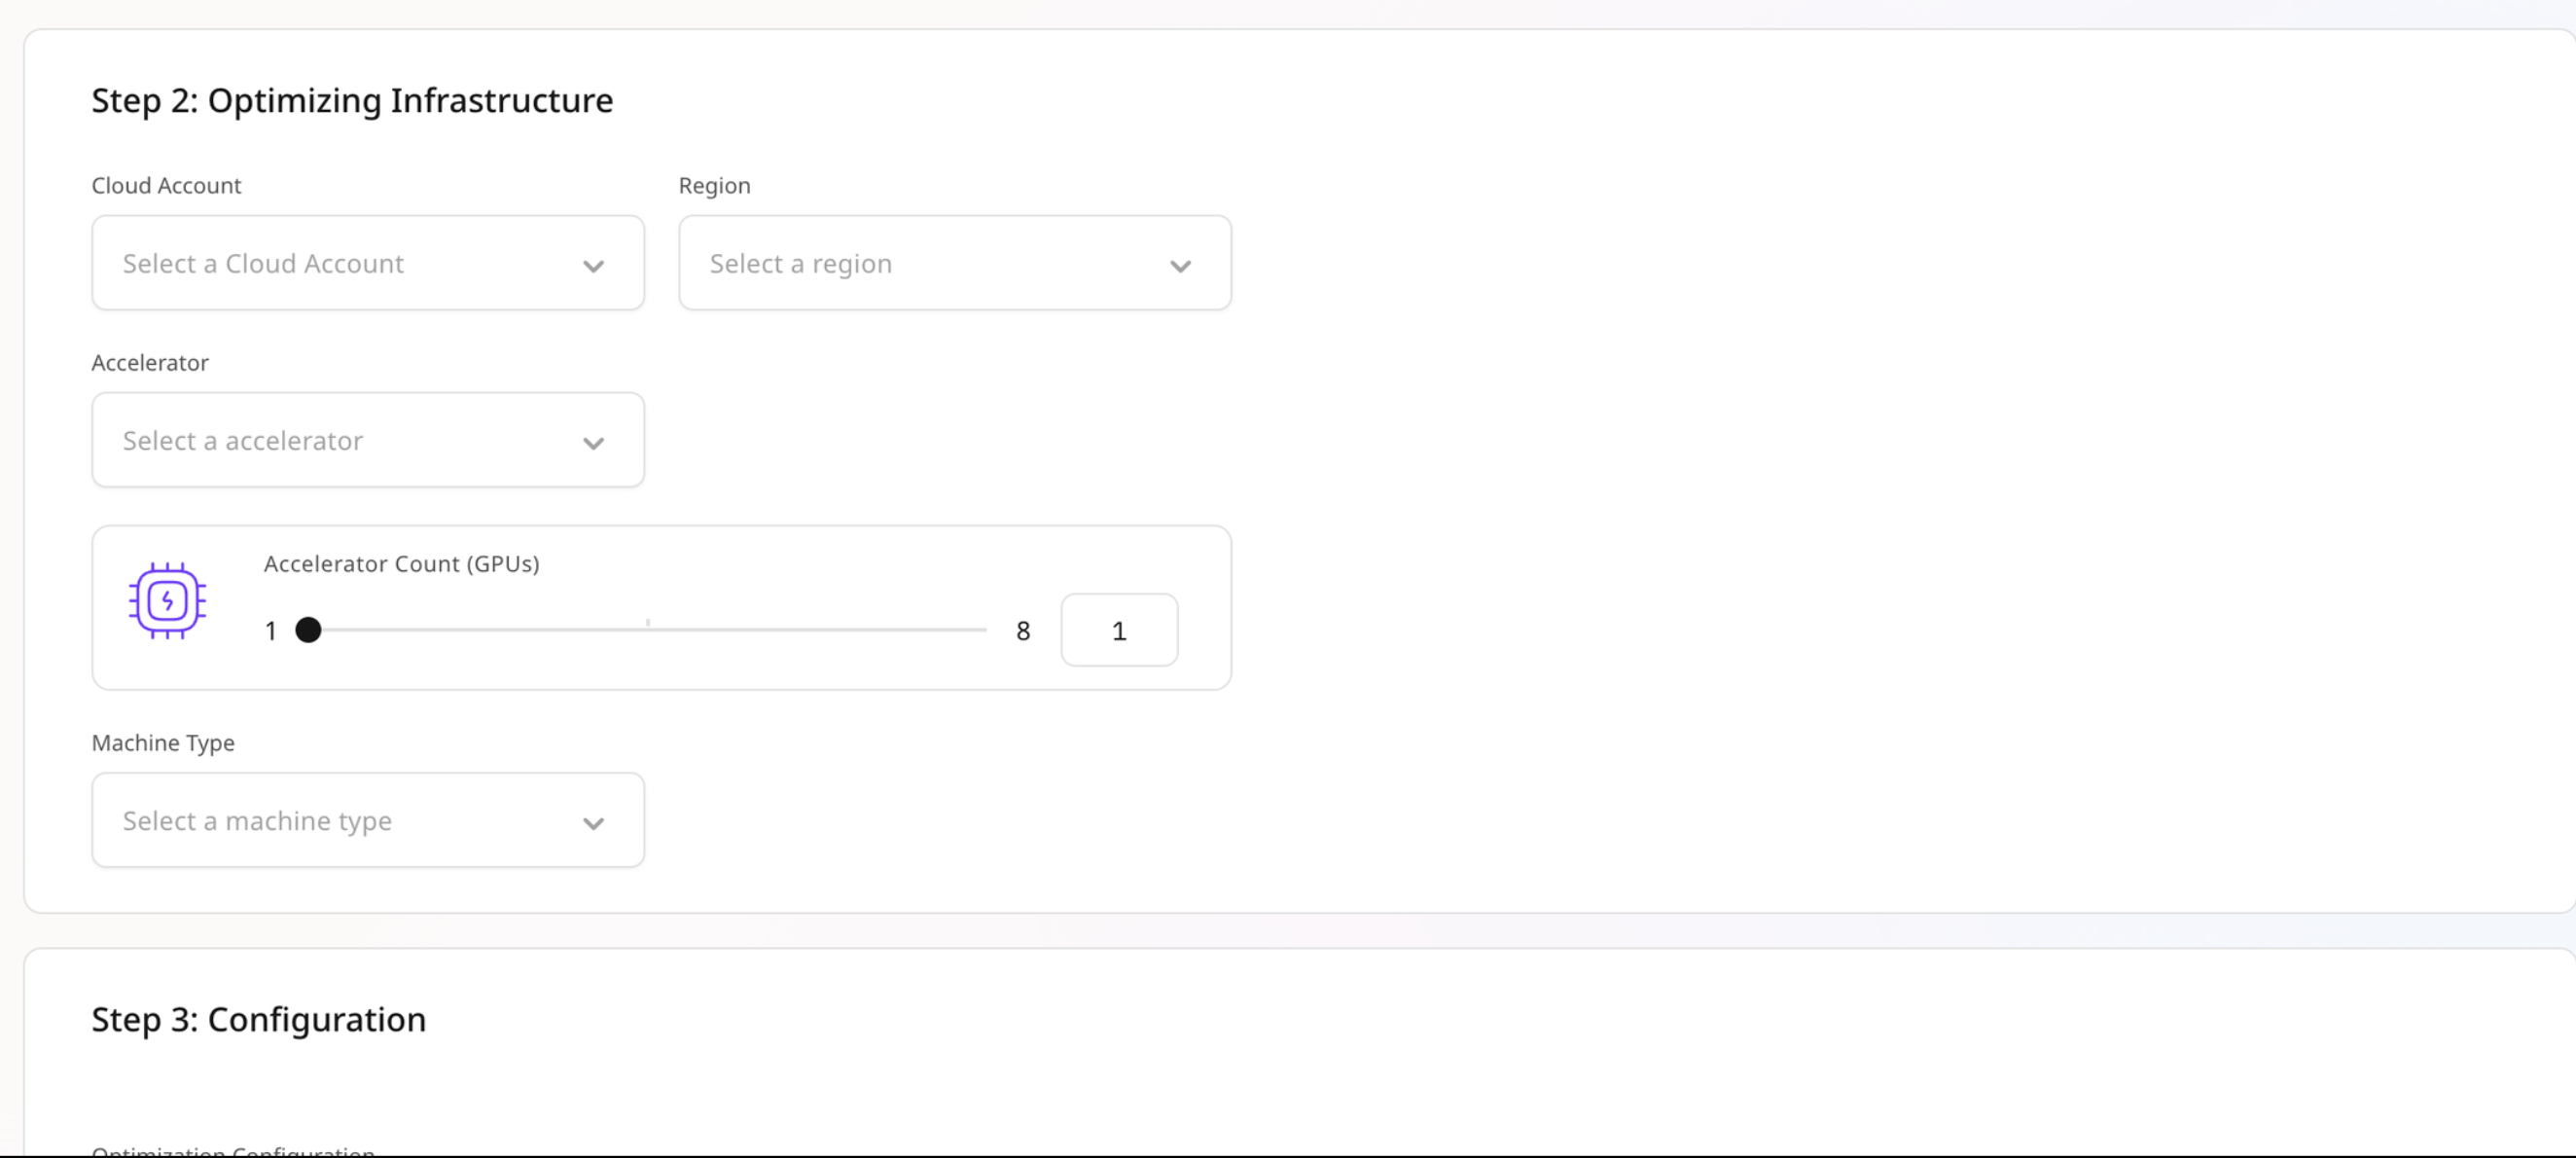Click the Step 3: Configuration heading
Viewport: 2576px width, 1158px height.
(258, 1019)
